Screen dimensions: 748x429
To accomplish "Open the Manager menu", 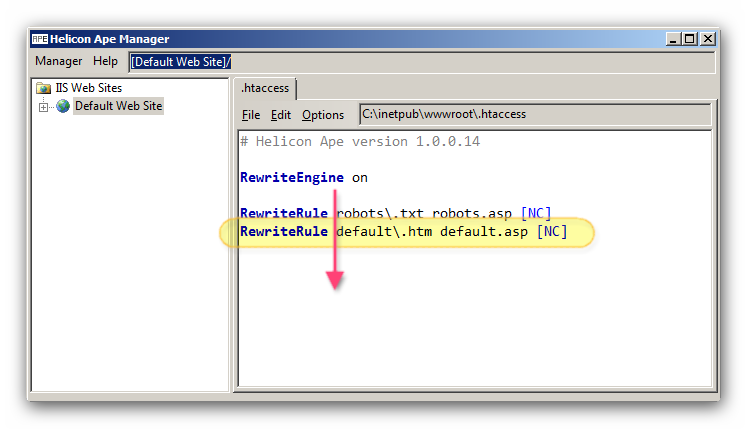I will pyautogui.click(x=58, y=62).
